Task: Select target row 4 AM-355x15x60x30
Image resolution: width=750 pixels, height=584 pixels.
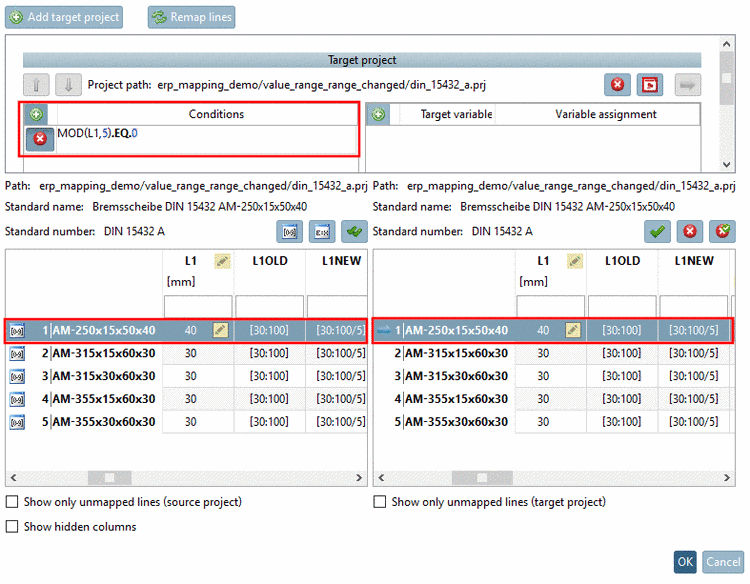Action: click(553, 399)
